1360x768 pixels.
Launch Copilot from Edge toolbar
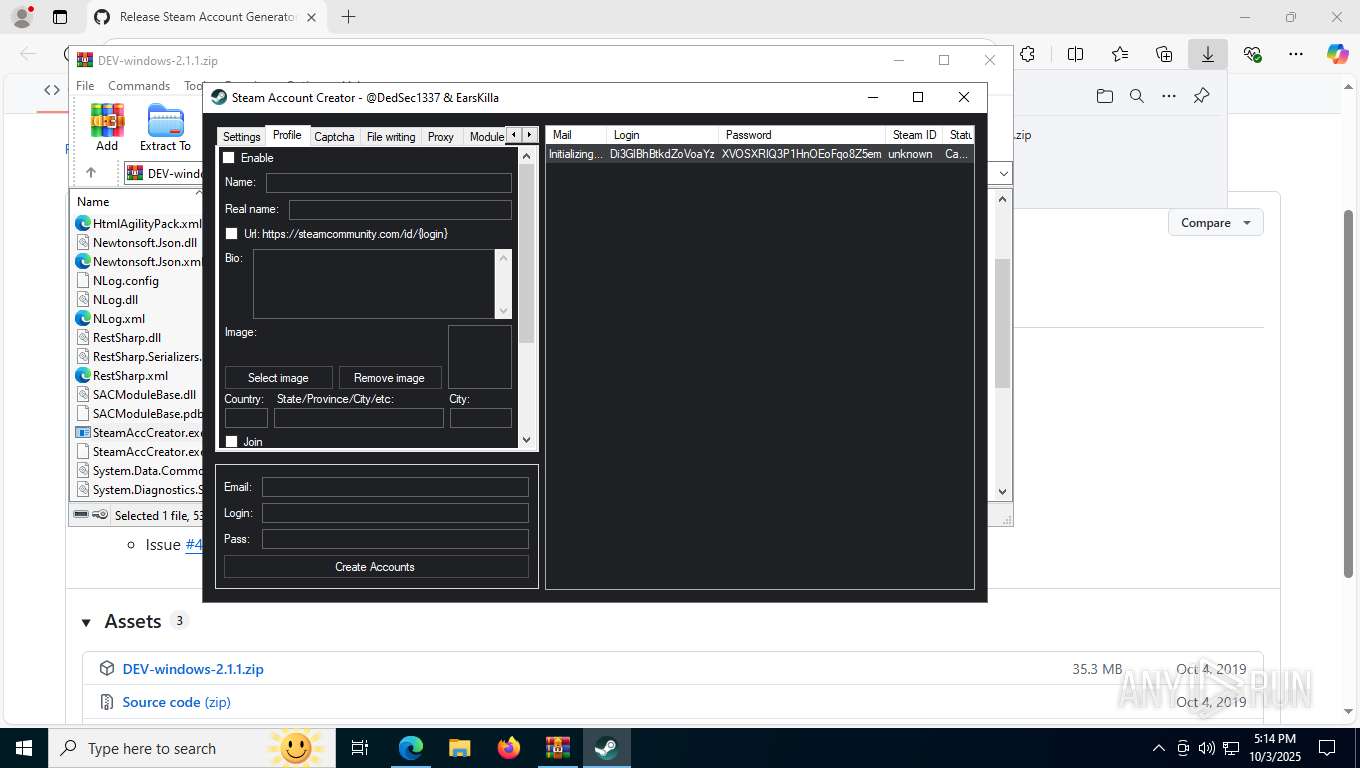click(x=1337, y=55)
